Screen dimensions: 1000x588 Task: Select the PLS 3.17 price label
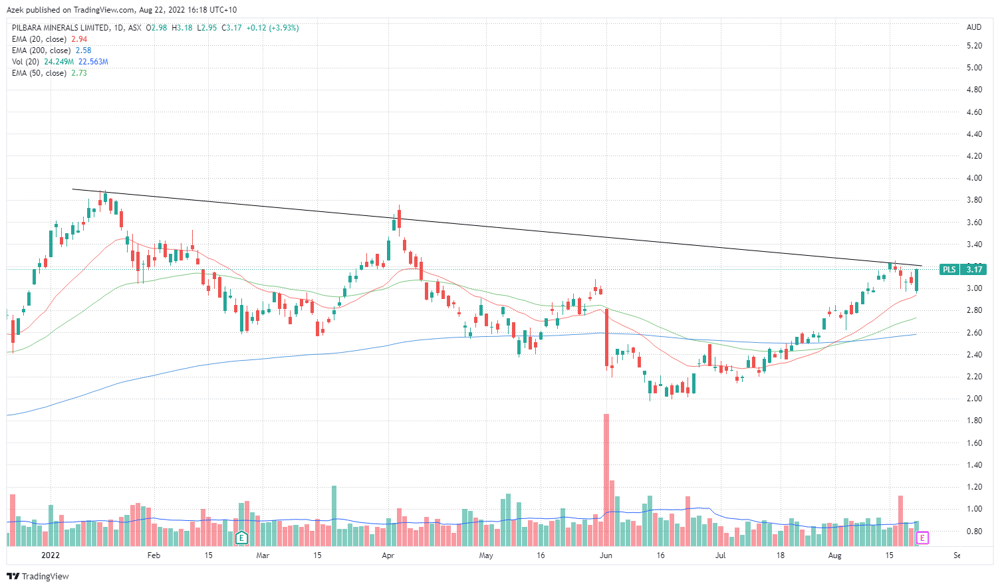point(963,269)
